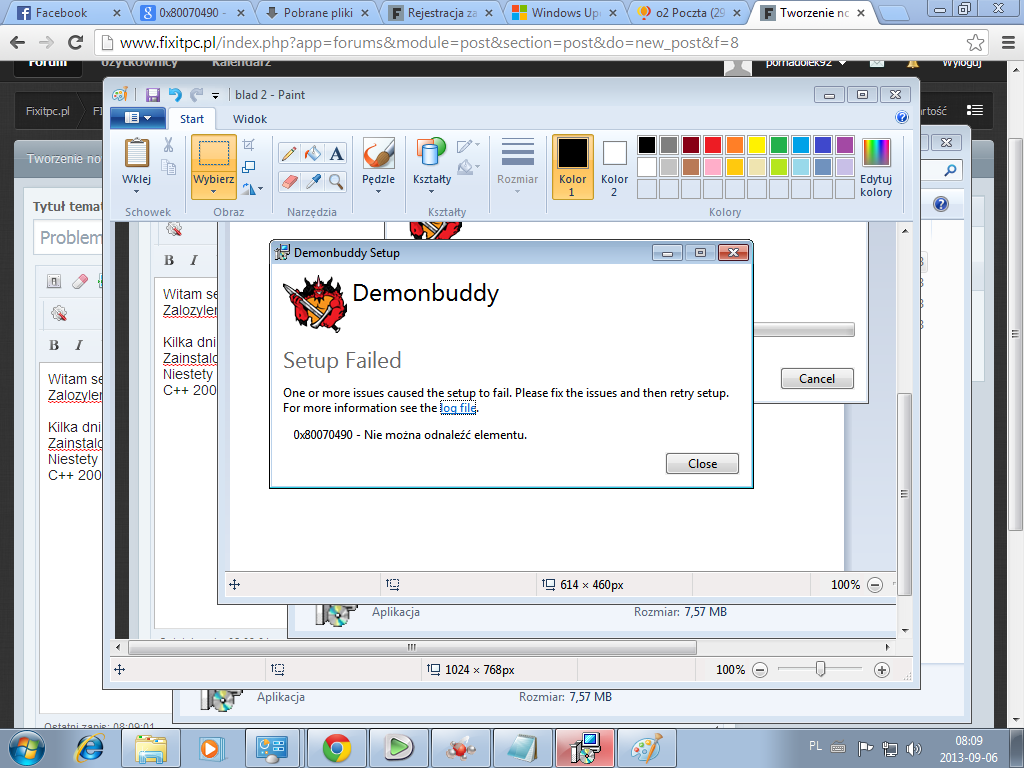Click the Copy icon in Schowek group

[168, 168]
